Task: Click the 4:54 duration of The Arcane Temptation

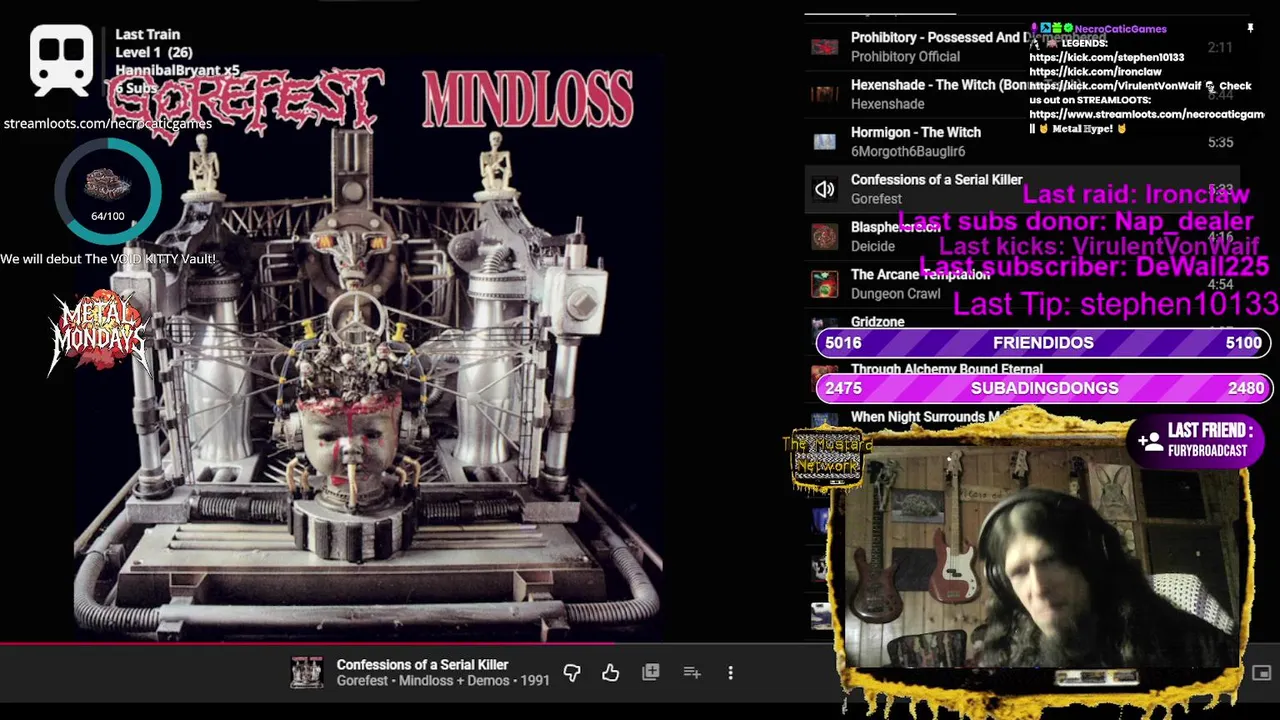Action: pyautogui.click(x=1220, y=285)
